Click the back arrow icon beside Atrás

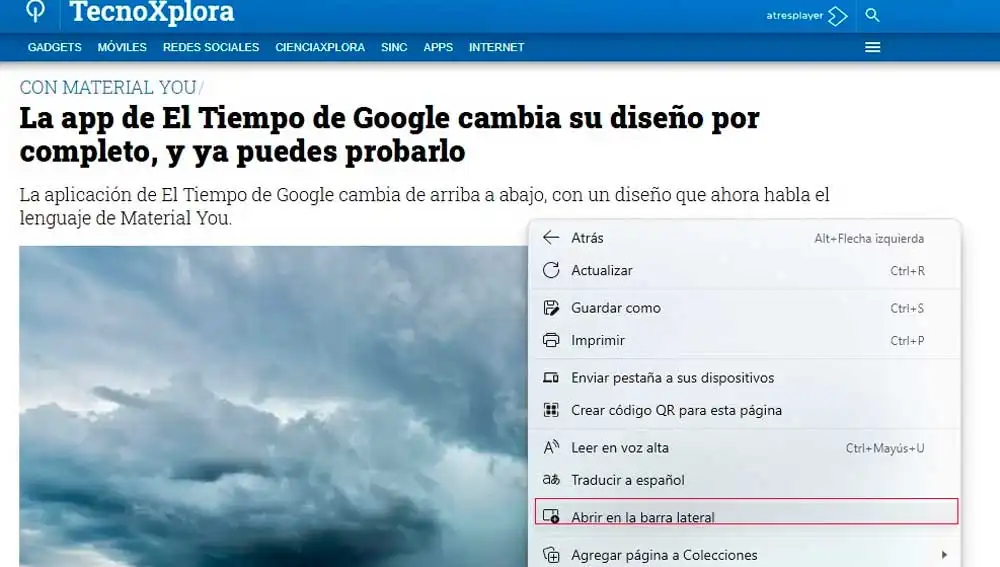pos(551,238)
